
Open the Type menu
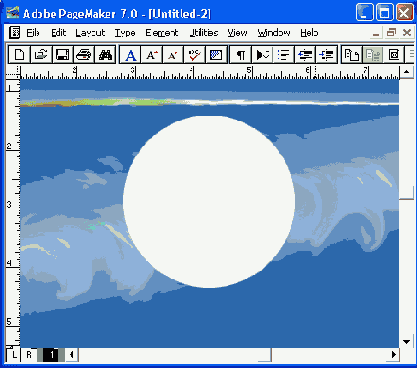125,33
